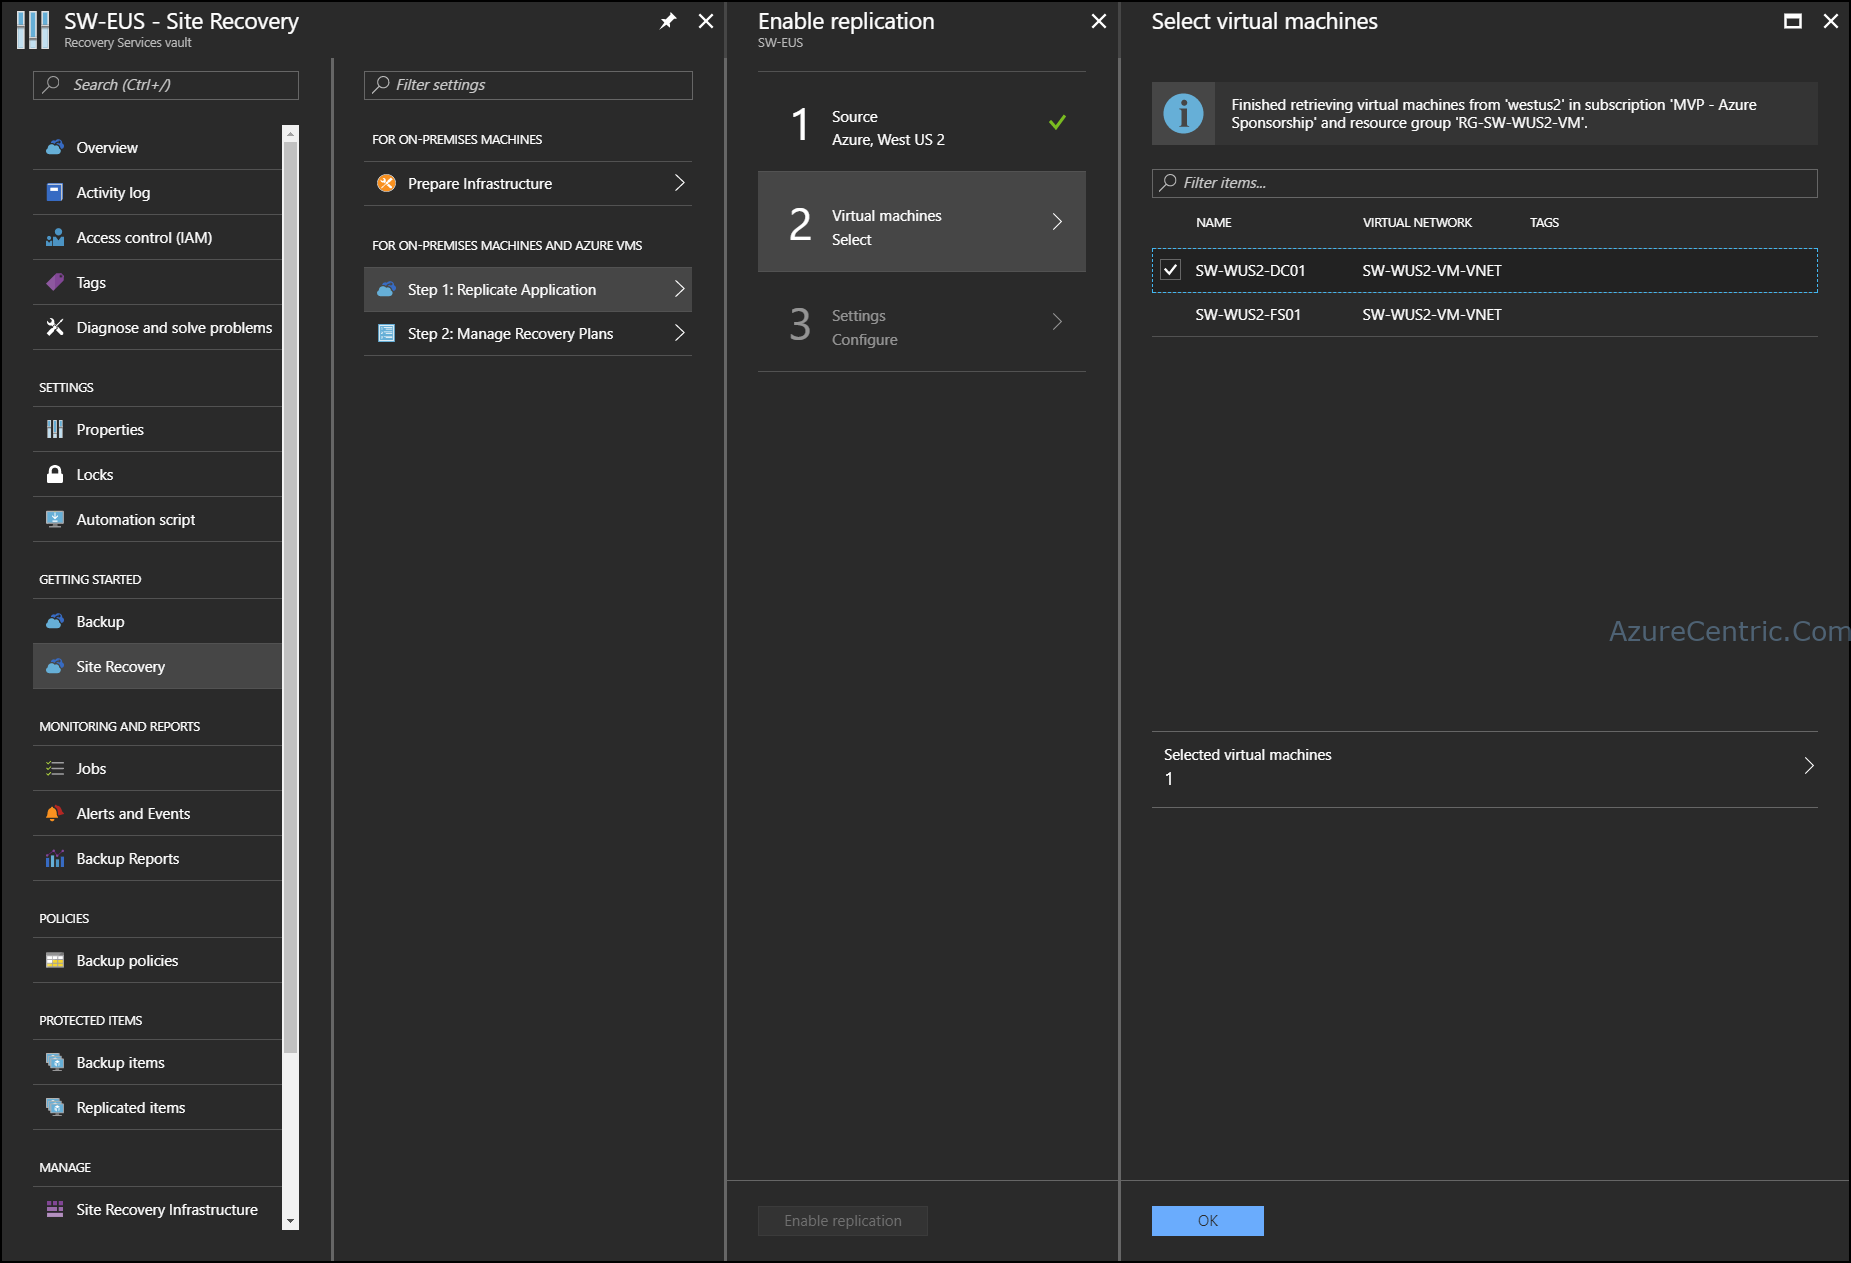Viewport: 1851px width, 1263px height.
Task: Open the Locks menu item
Action: (158, 474)
